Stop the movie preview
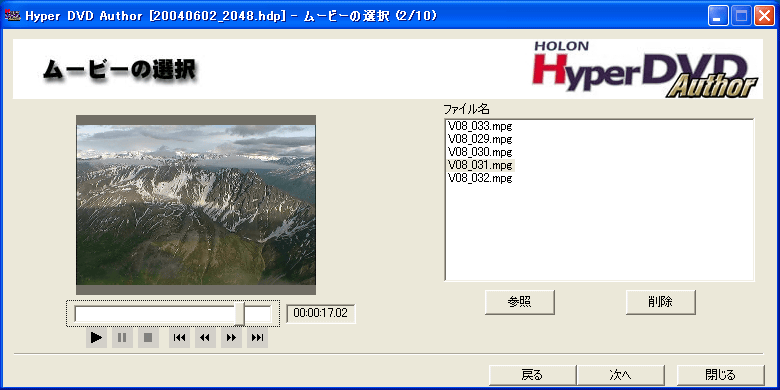The image size is (780, 390). coord(148,338)
